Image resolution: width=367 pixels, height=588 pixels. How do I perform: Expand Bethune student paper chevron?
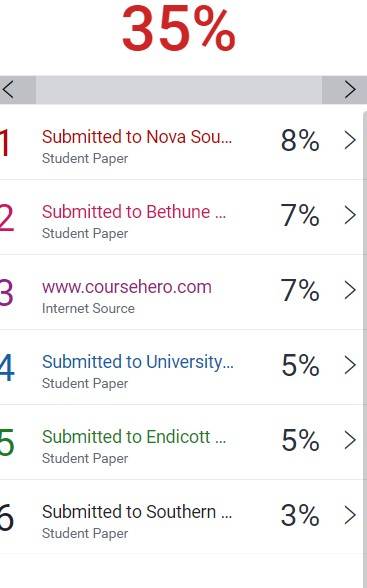(350, 216)
